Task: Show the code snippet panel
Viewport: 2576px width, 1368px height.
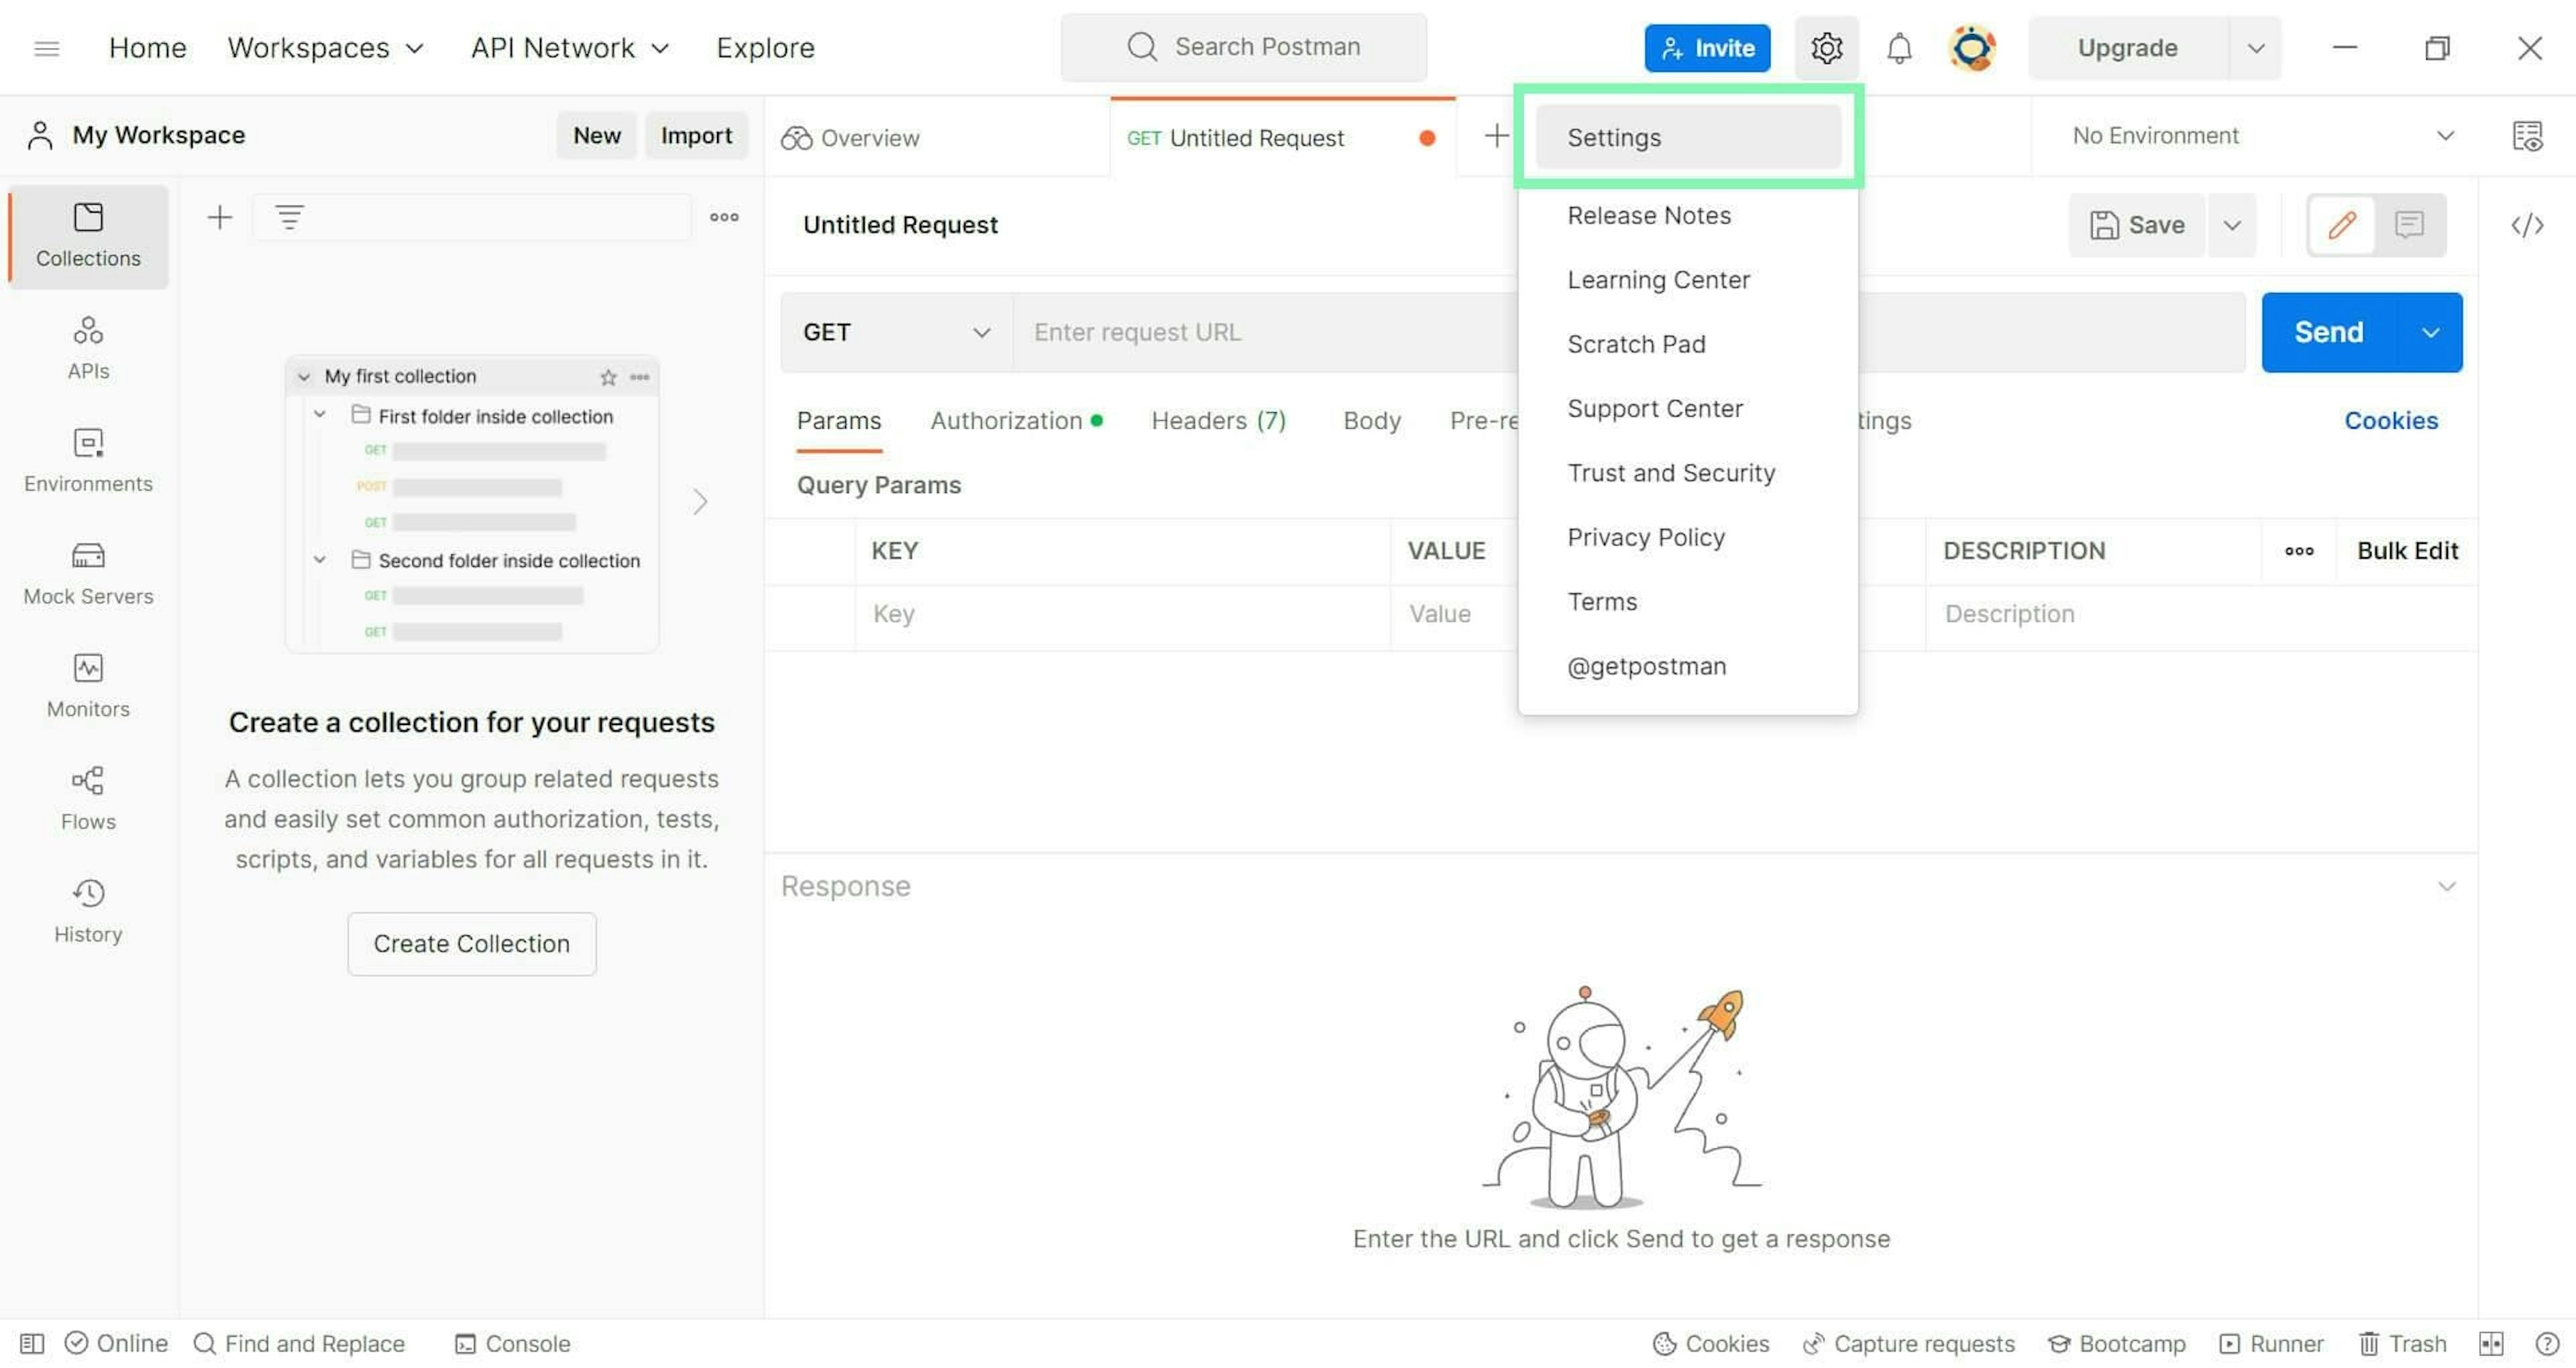Action: point(2527,225)
